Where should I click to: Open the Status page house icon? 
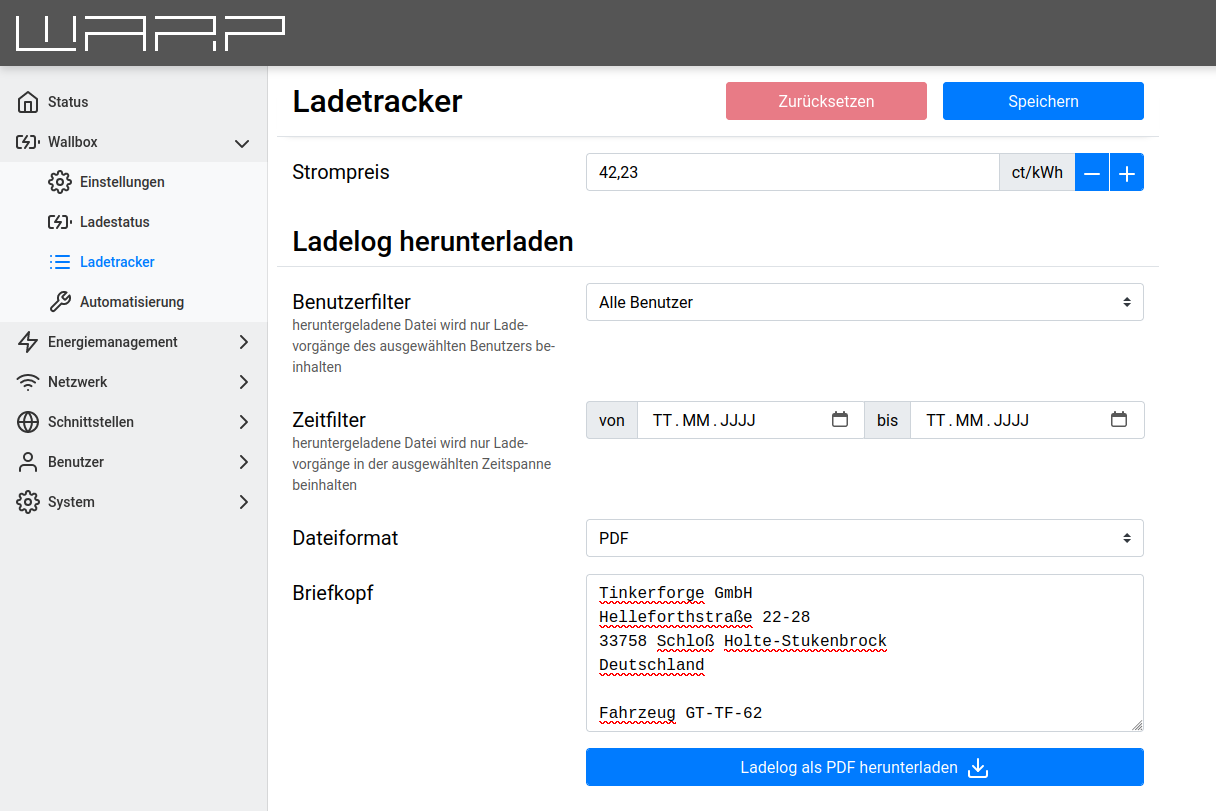(x=28, y=102)
